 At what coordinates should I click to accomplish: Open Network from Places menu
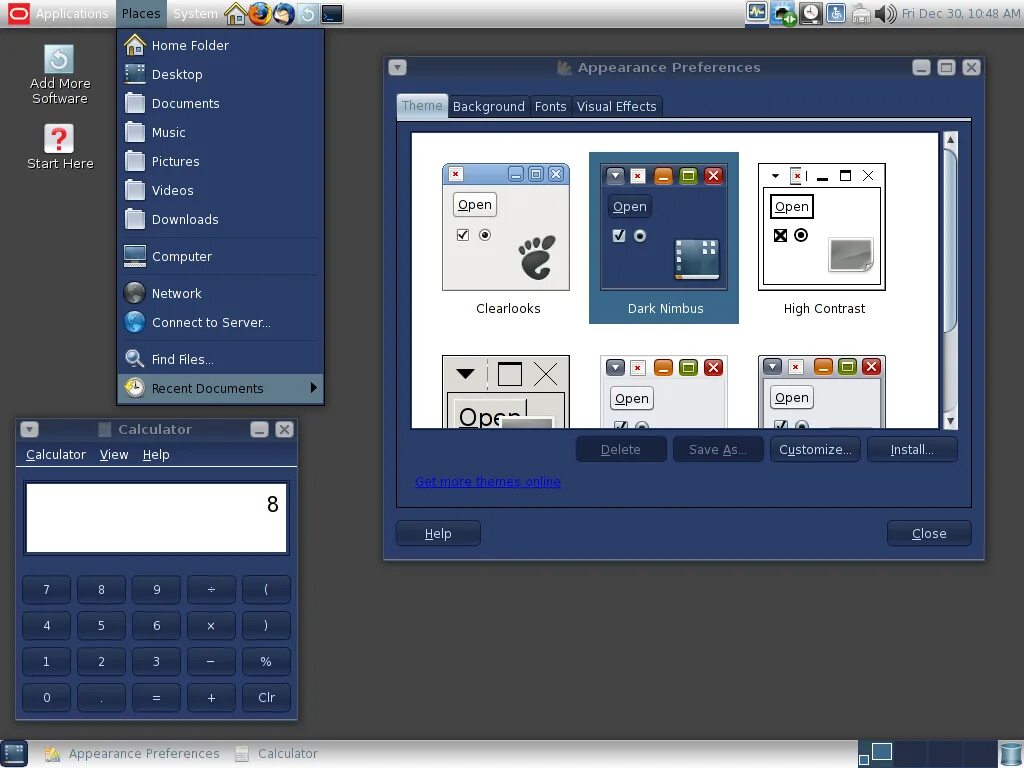coord(221,293)
